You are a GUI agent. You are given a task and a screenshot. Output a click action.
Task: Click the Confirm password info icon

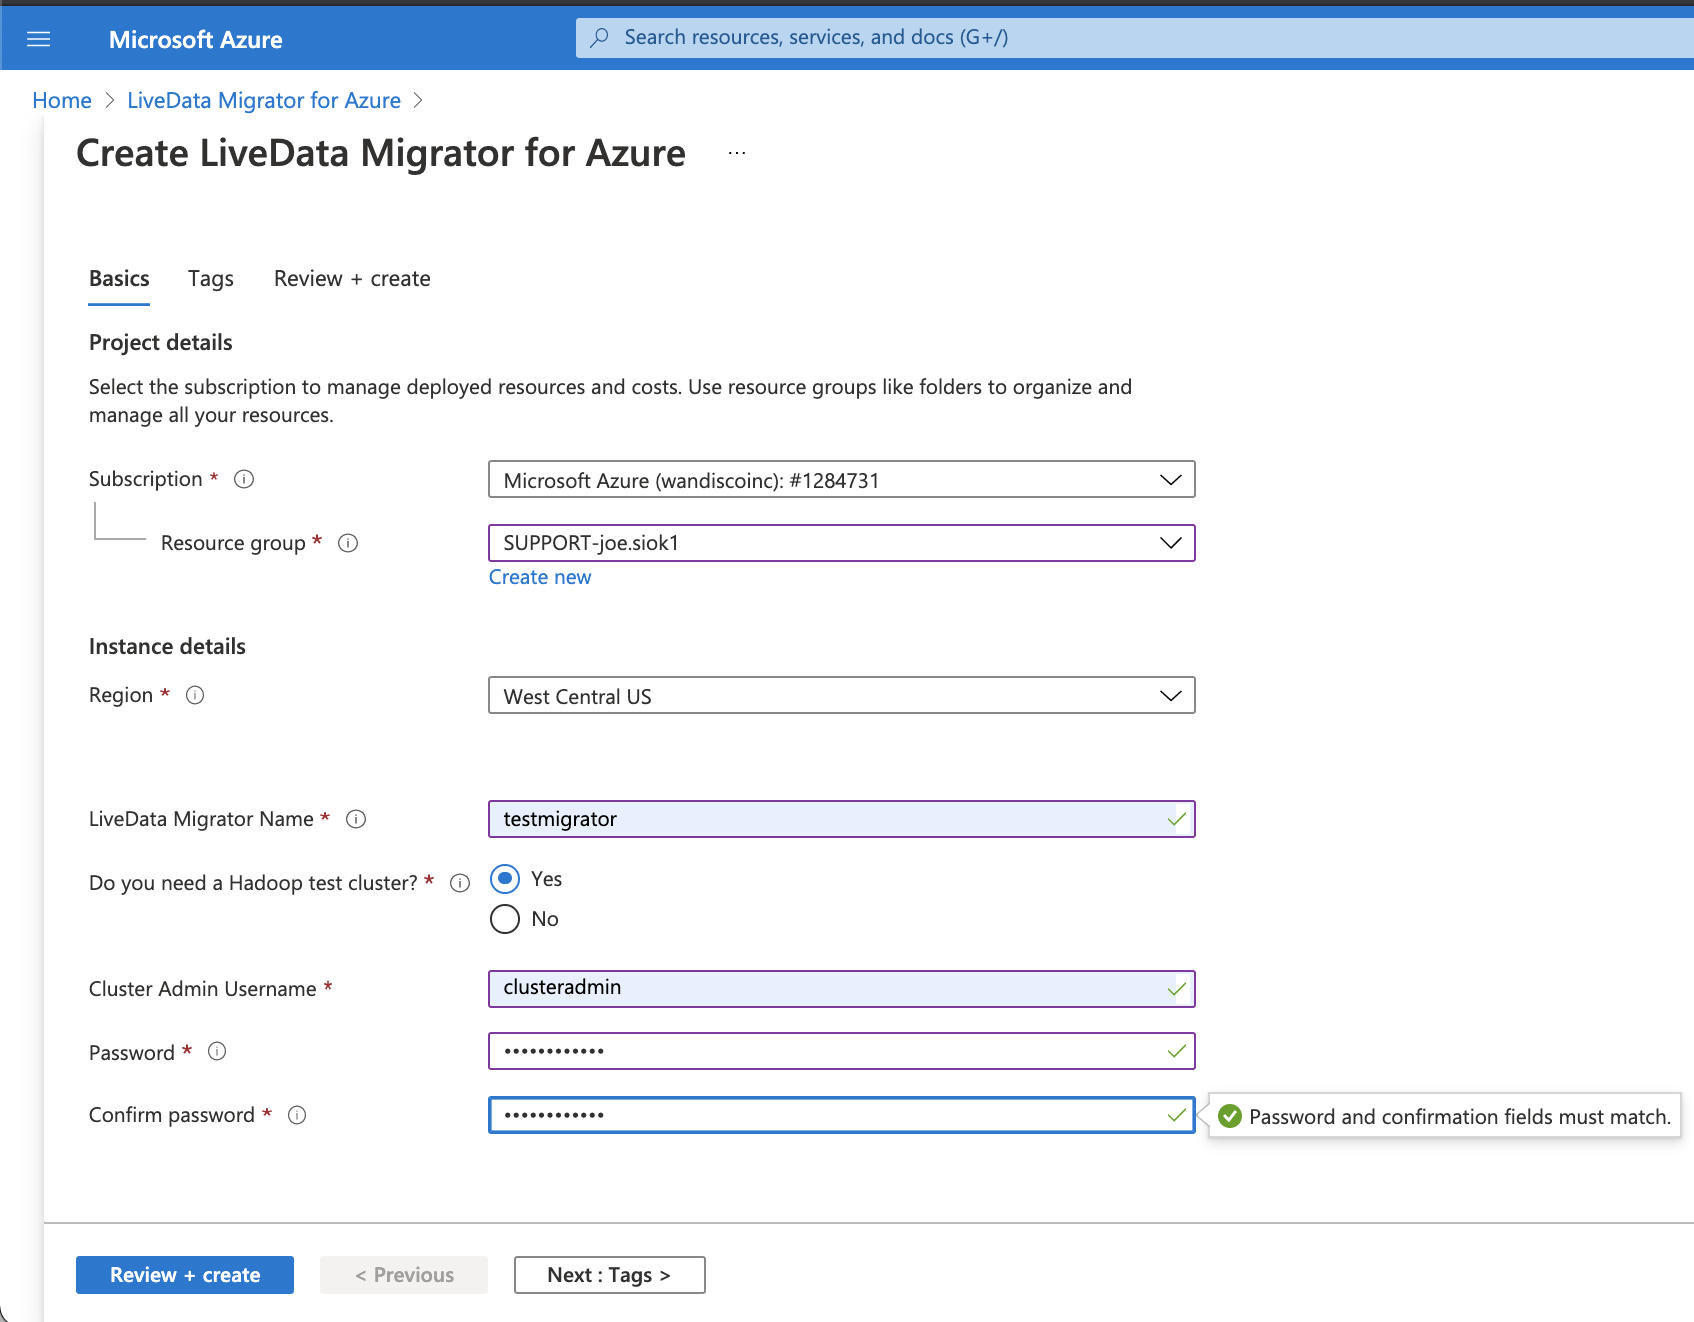[297, 1115]
